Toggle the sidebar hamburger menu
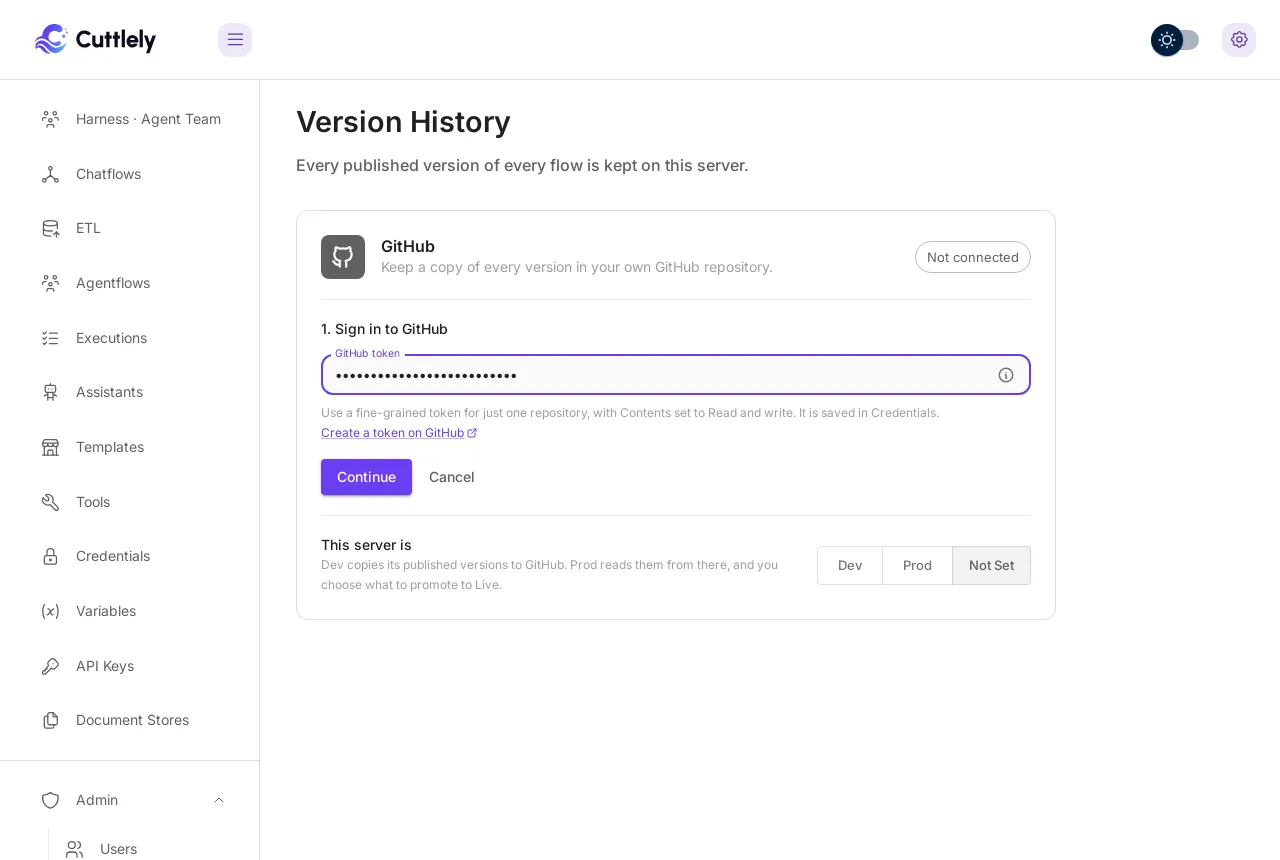The image size is (1280, 860). [235, 40]
